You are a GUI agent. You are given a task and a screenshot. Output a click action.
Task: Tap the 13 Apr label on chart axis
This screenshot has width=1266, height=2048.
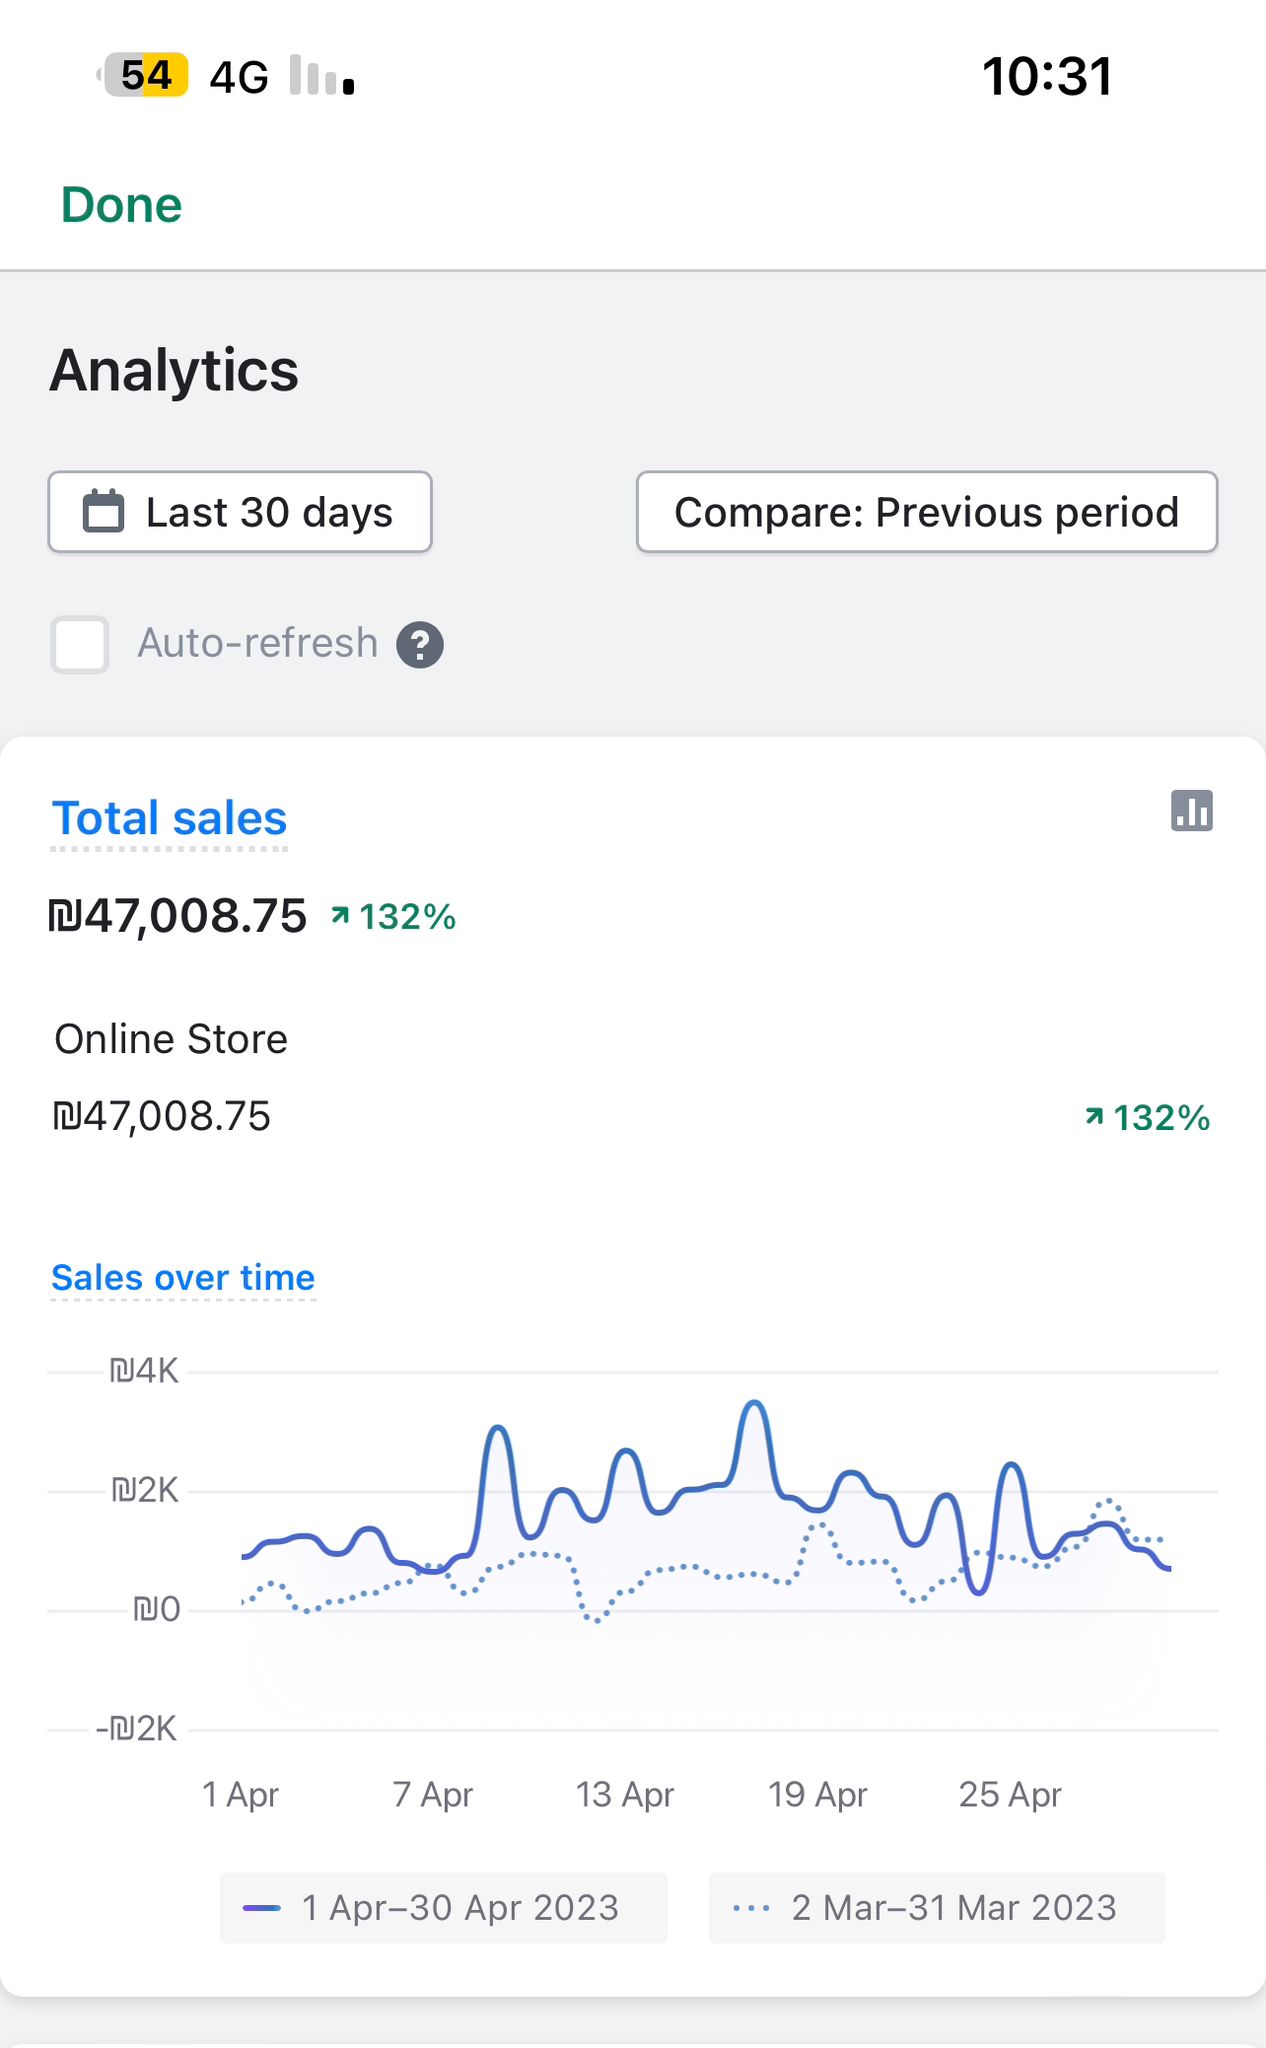(625, 1795)
